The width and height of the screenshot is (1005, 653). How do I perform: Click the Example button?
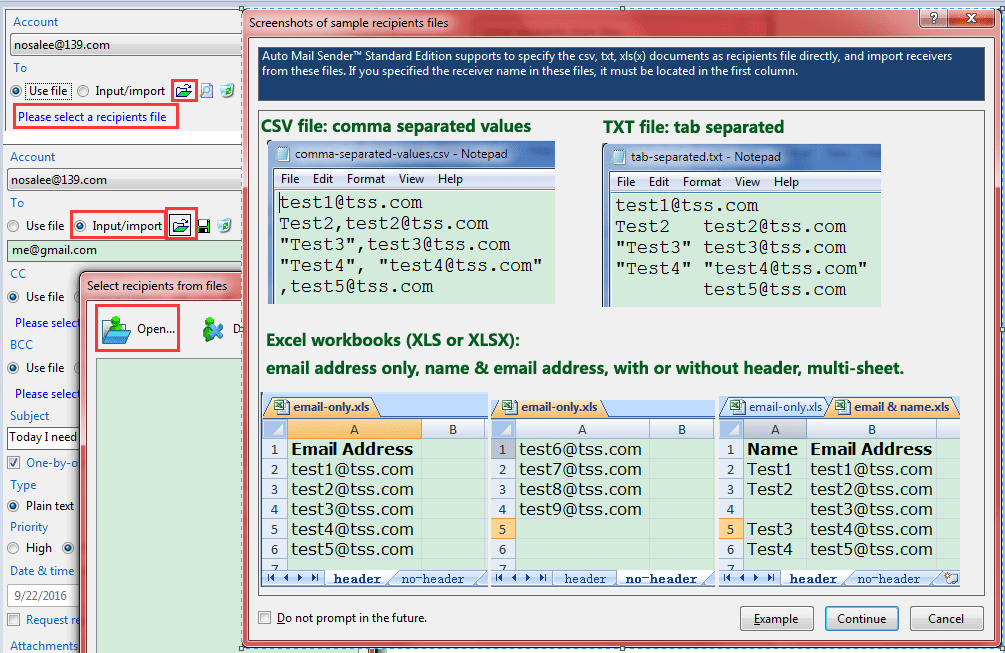tap(776, 618)
